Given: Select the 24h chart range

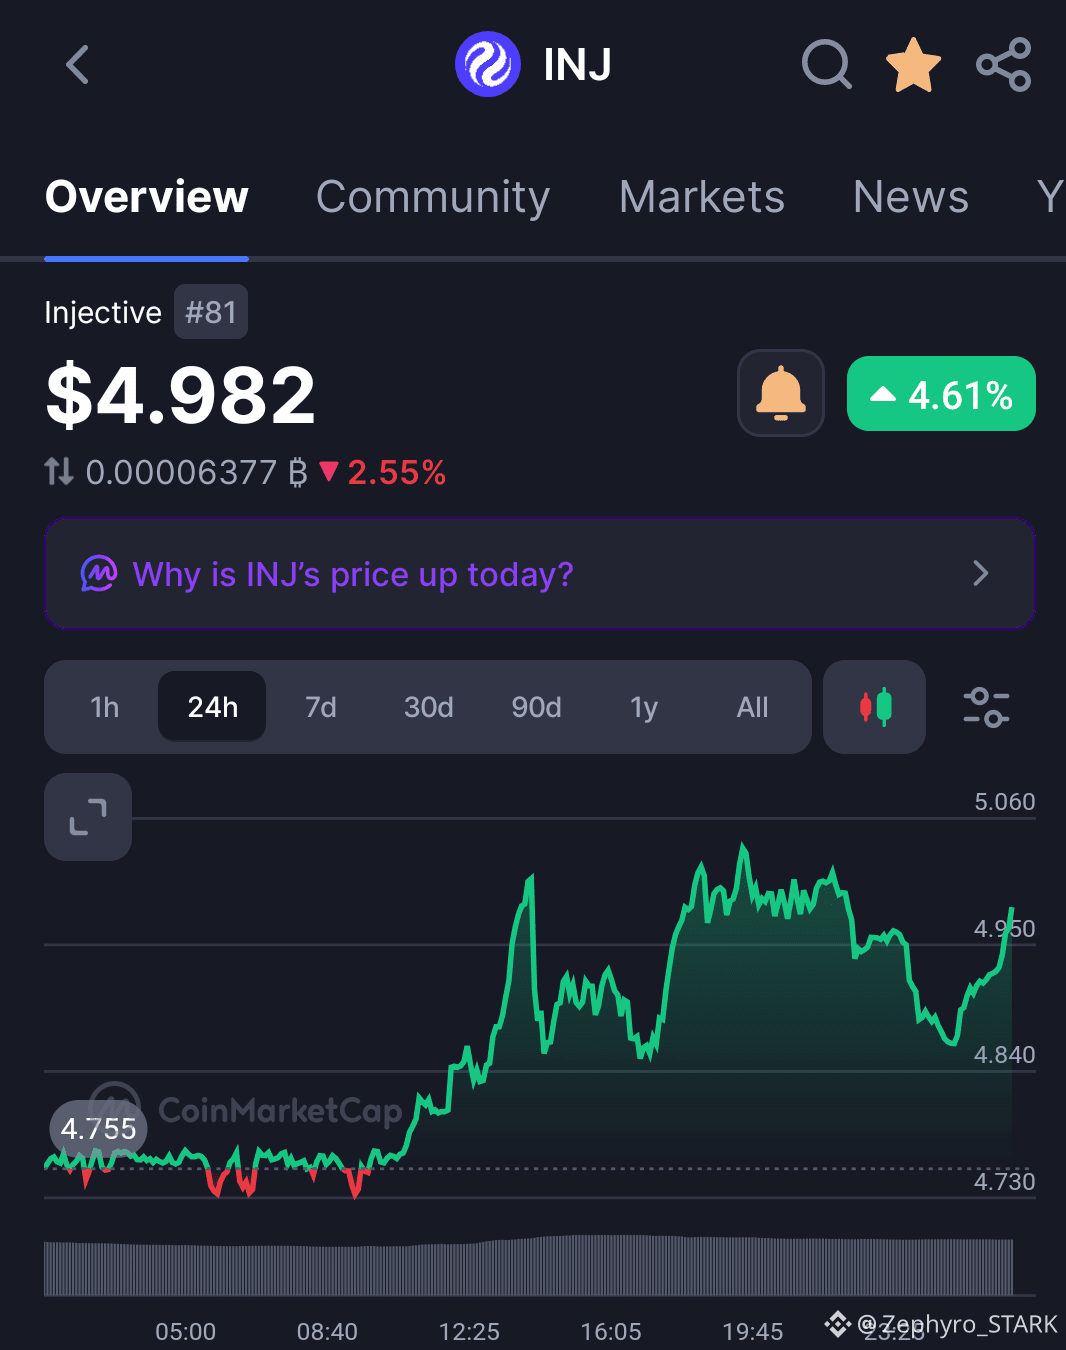Looking at the screenshot, I should click(x=212, y=707).
